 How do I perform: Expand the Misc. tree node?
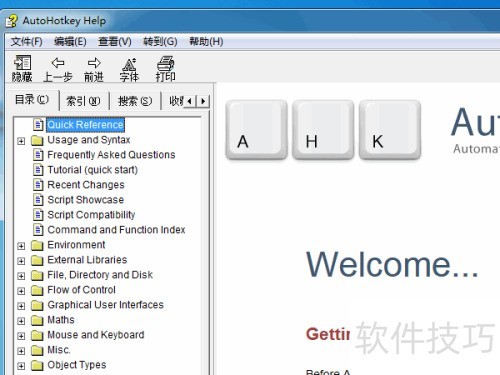pyautogui.click(x=21, y=351)
